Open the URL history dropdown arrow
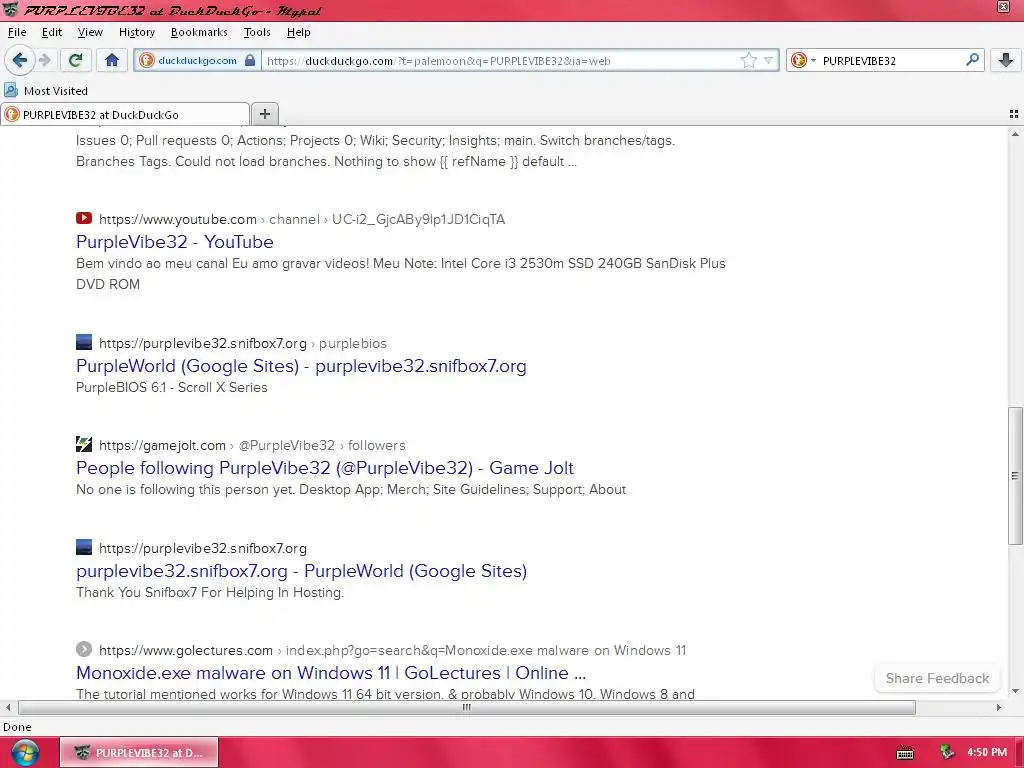Viewport: 1024px width, 768px height. [x=769, y=61]
